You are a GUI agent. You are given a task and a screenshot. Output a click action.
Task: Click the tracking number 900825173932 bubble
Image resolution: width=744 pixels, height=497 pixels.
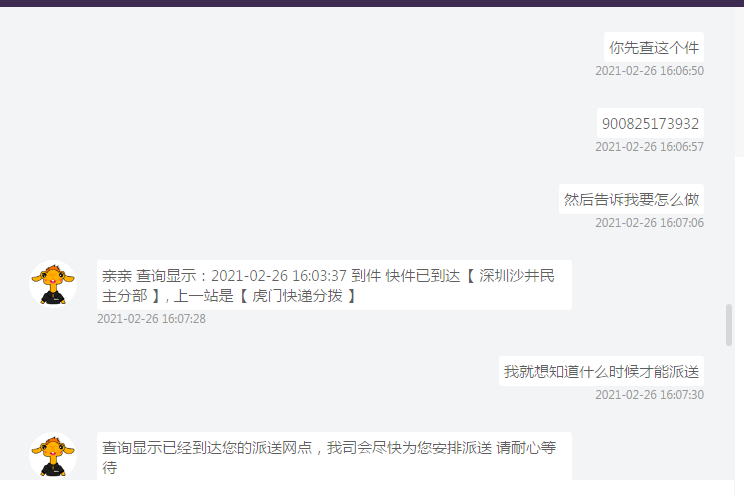pyautogui.click(x=650, y=123)
